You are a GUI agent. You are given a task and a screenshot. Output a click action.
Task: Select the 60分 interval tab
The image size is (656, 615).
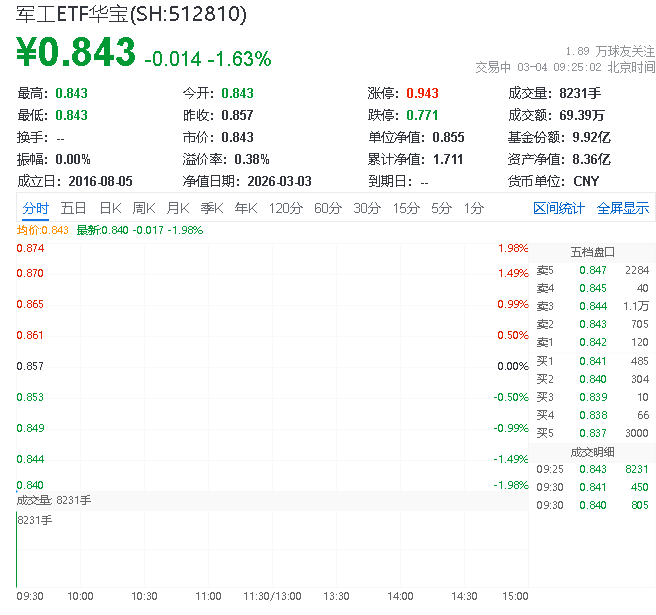[x=327, y=208]
